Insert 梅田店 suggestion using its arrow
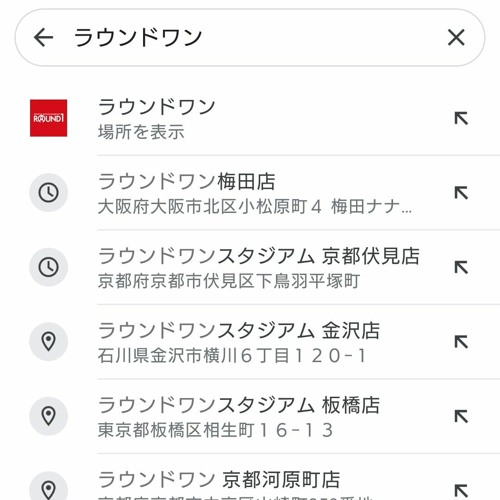This screenshot has height=500, width=500. [461, 193]
